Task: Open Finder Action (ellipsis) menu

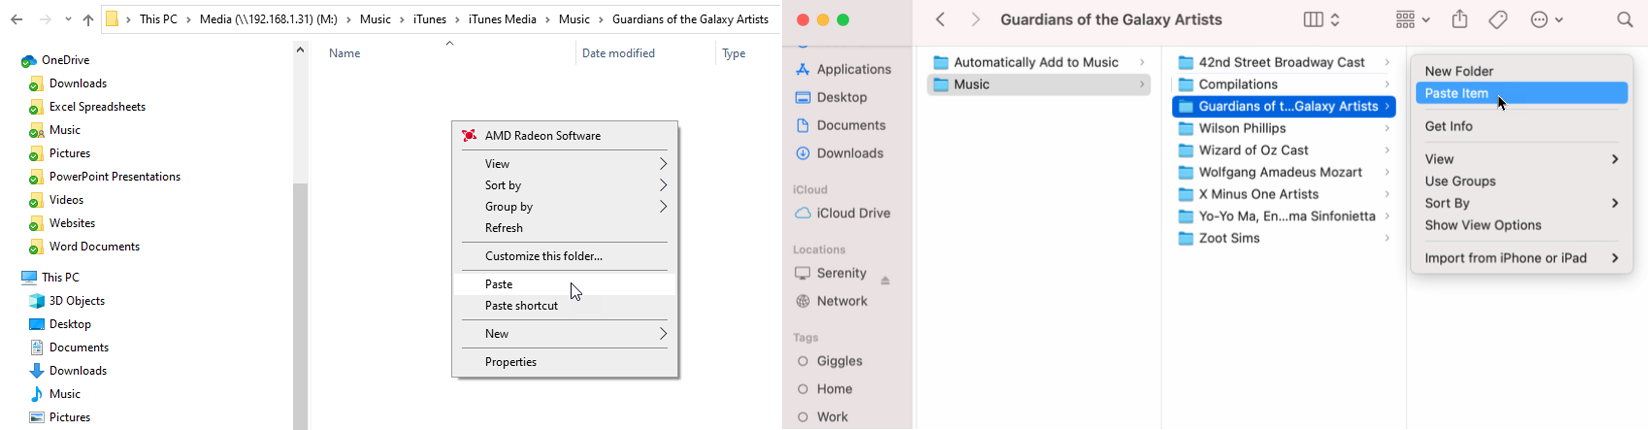Action: coord(1546,19)
